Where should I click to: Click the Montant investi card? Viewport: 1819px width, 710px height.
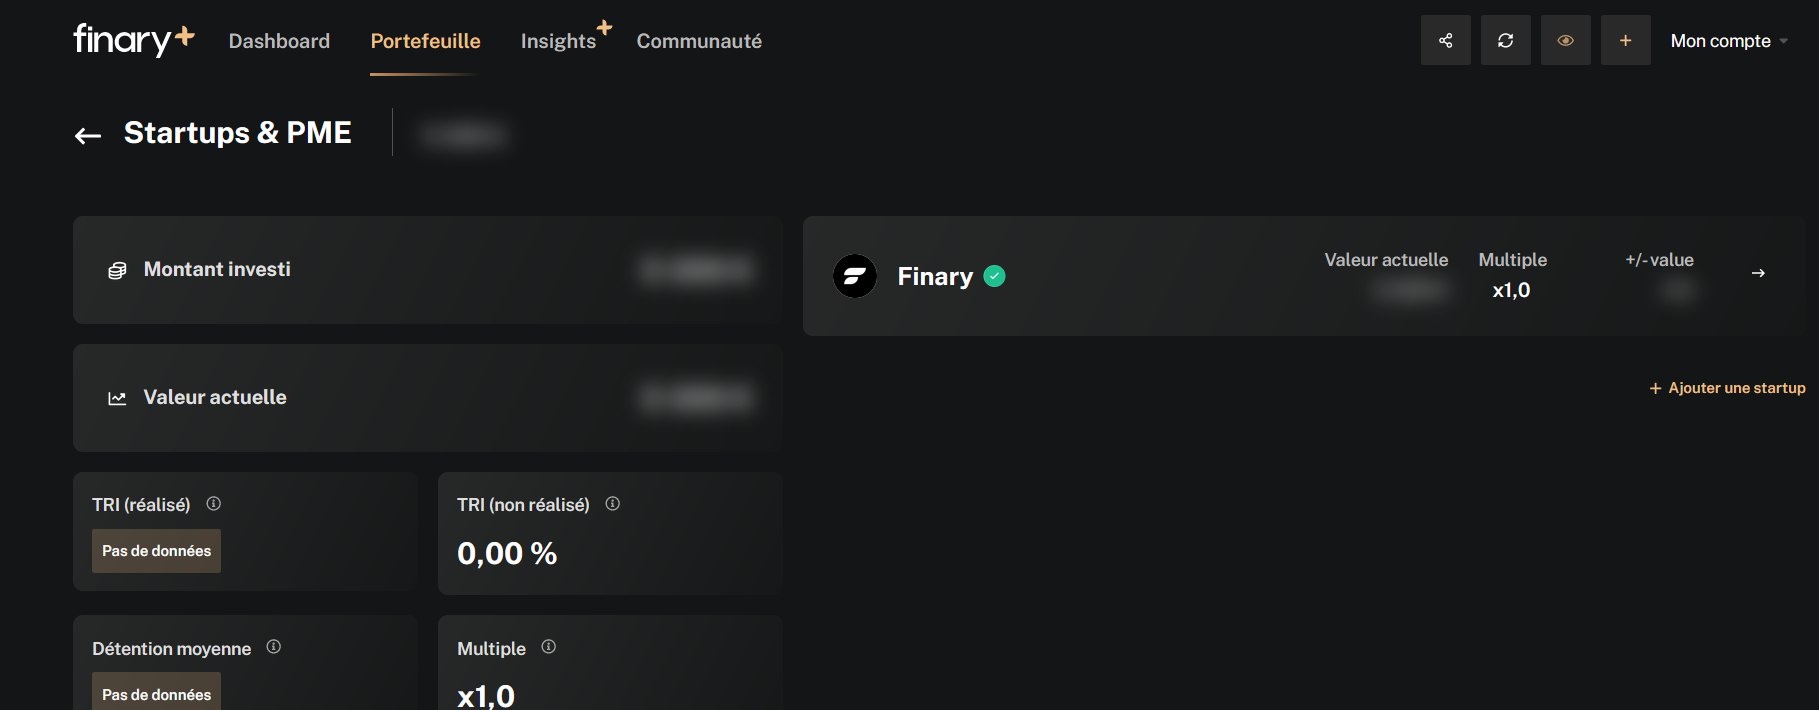click(428, 270)
